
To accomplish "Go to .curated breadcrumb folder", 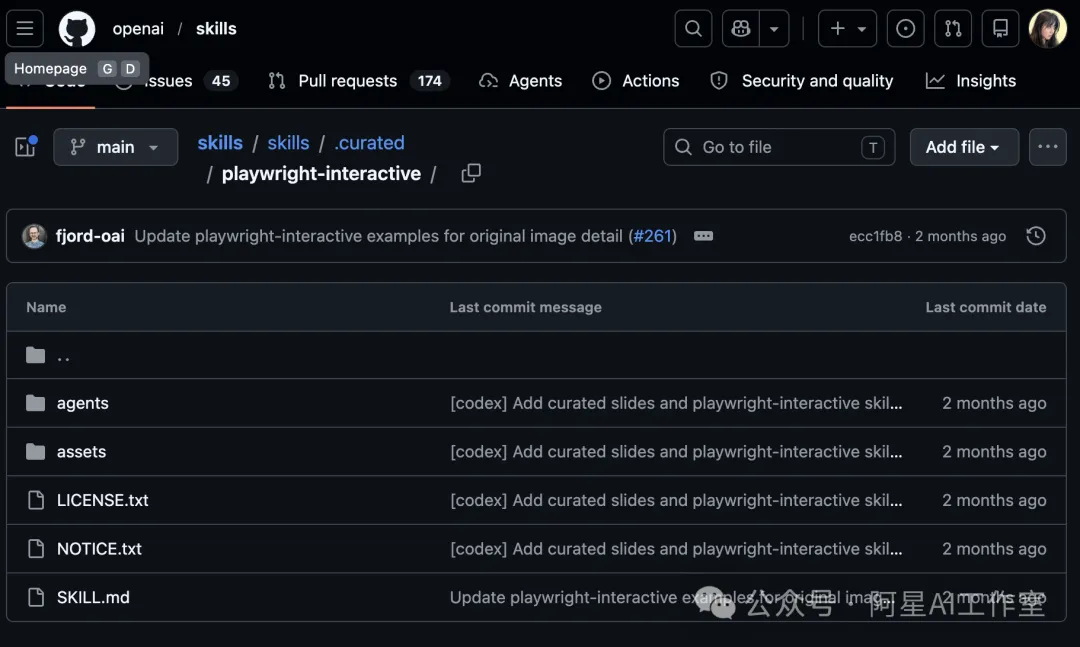I will click(x=369, y=143).
